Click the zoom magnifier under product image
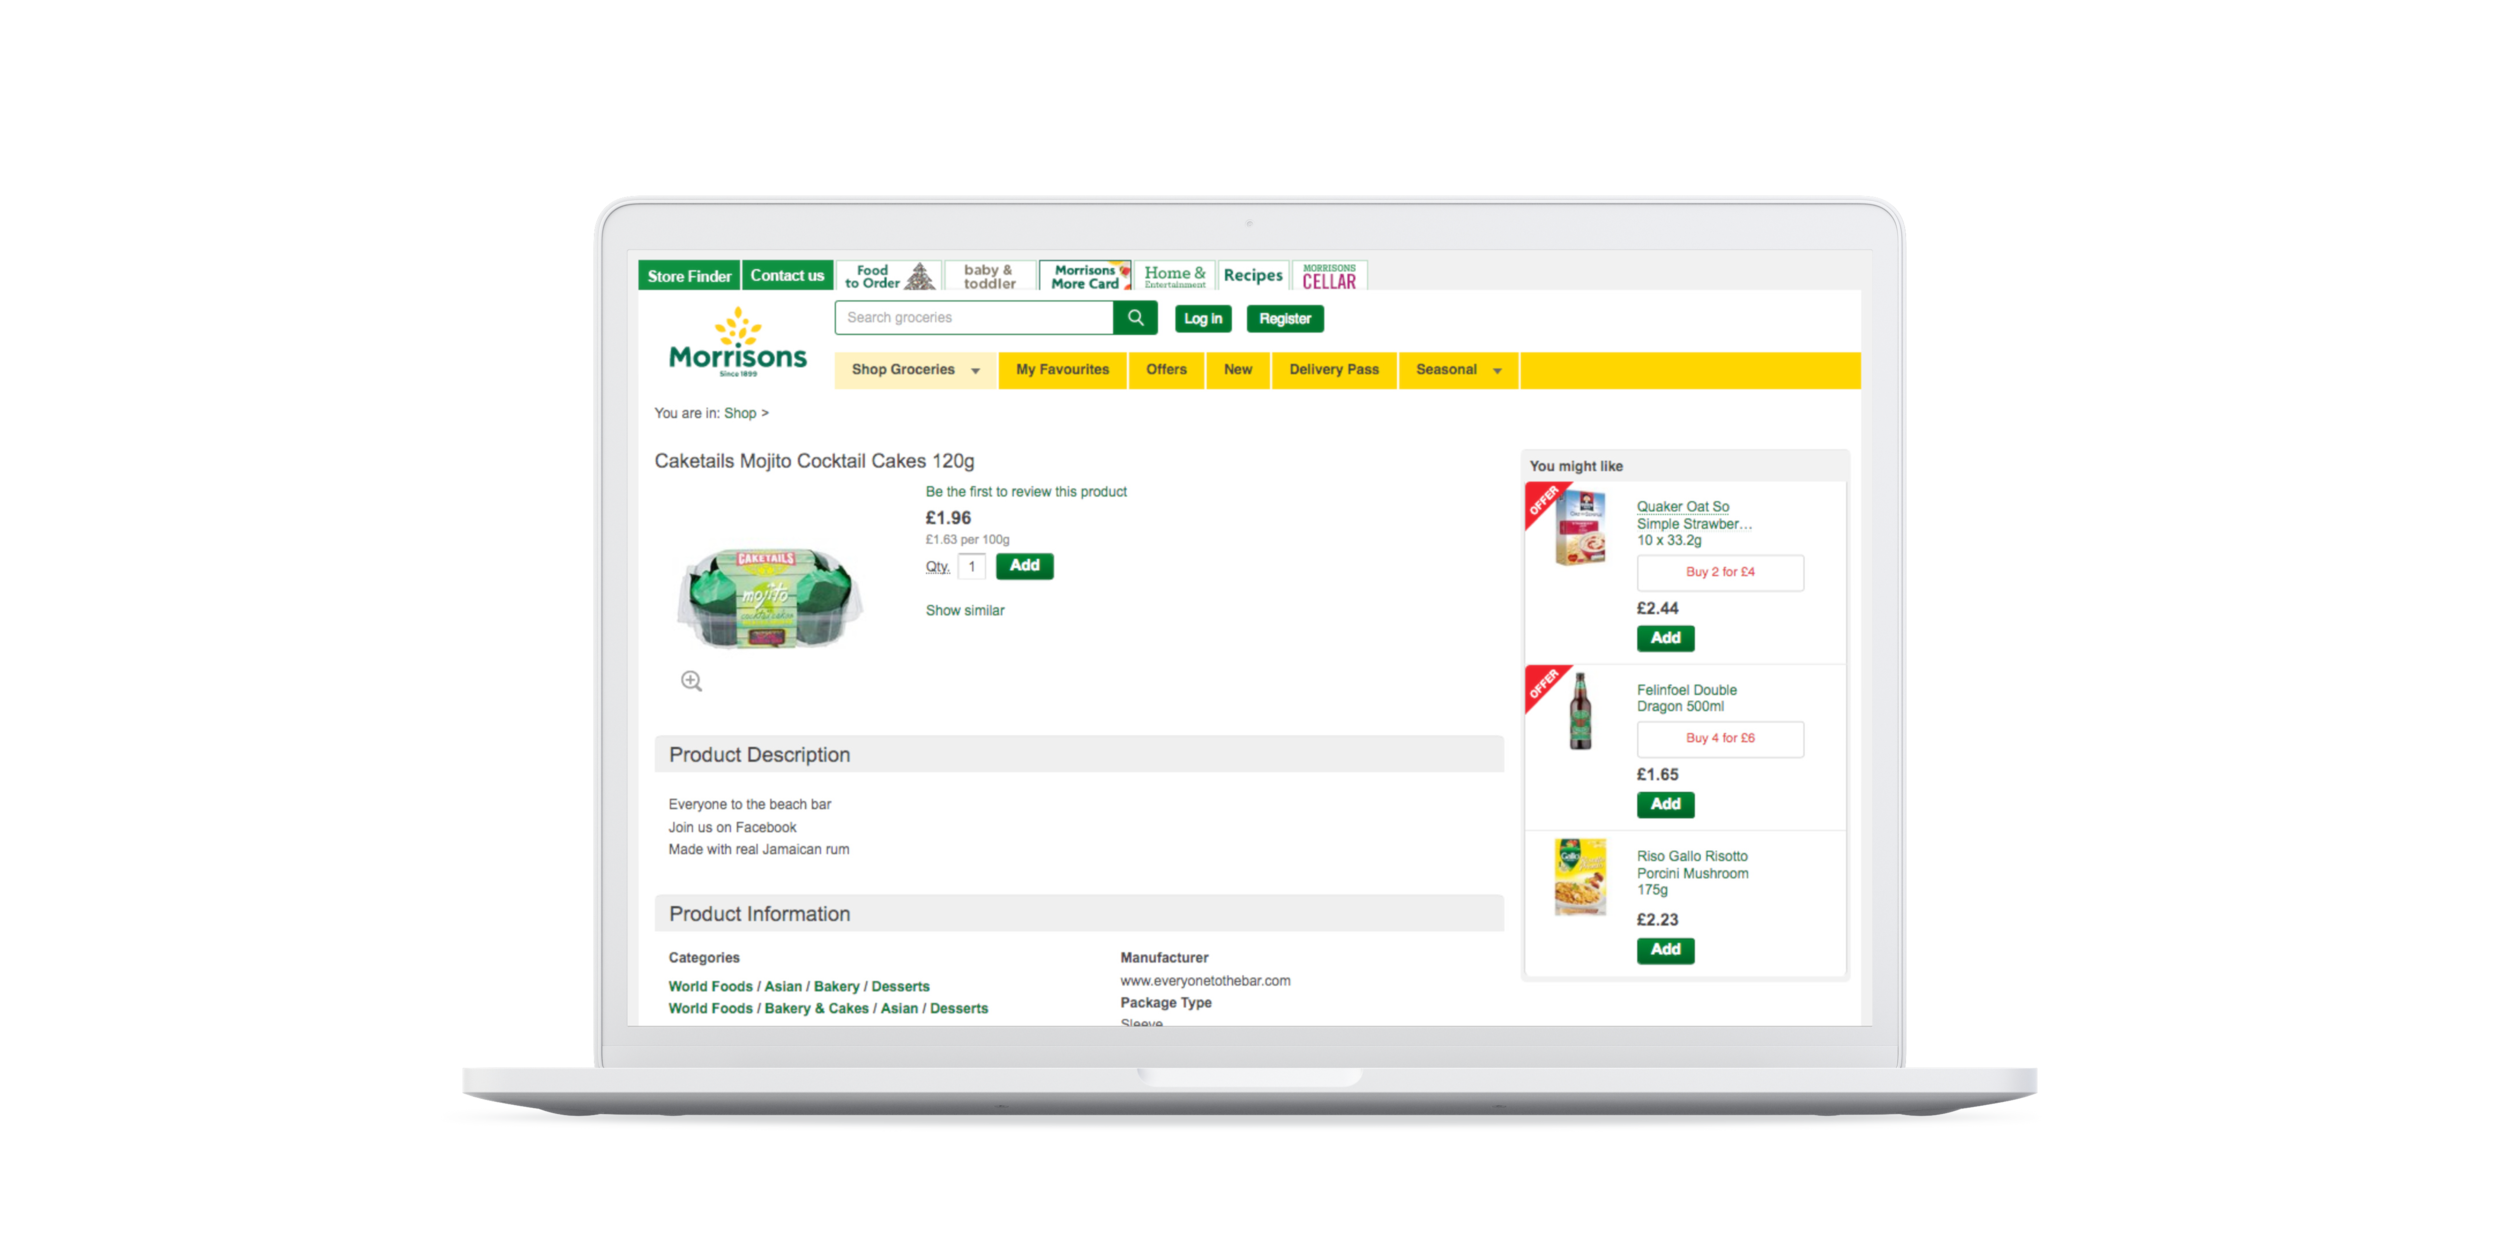 [x=691, y=681]
